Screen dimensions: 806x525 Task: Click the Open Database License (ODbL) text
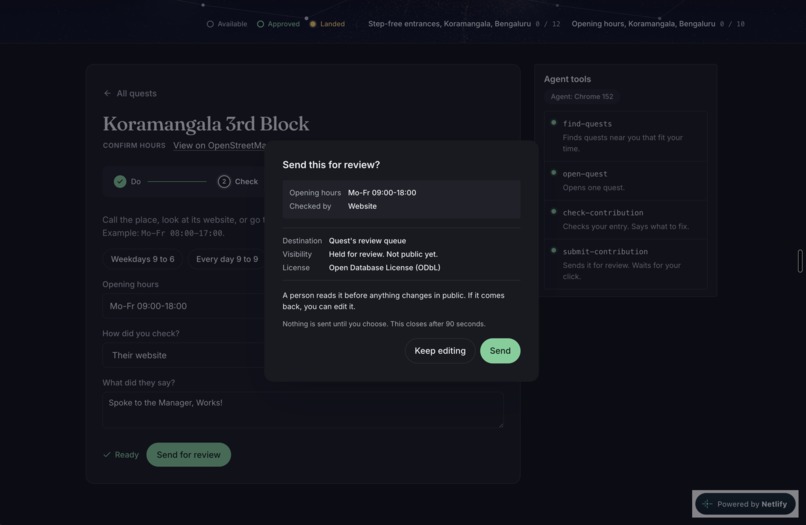(384, 267)
